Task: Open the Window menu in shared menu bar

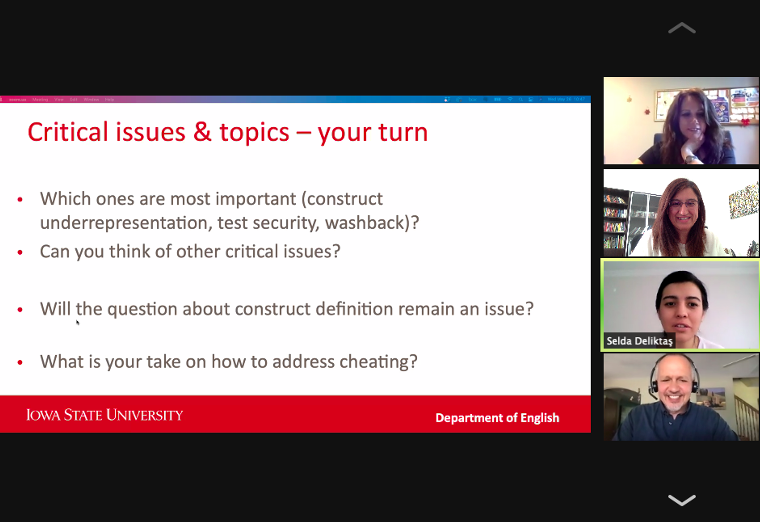Action: (x=91, y=99)
